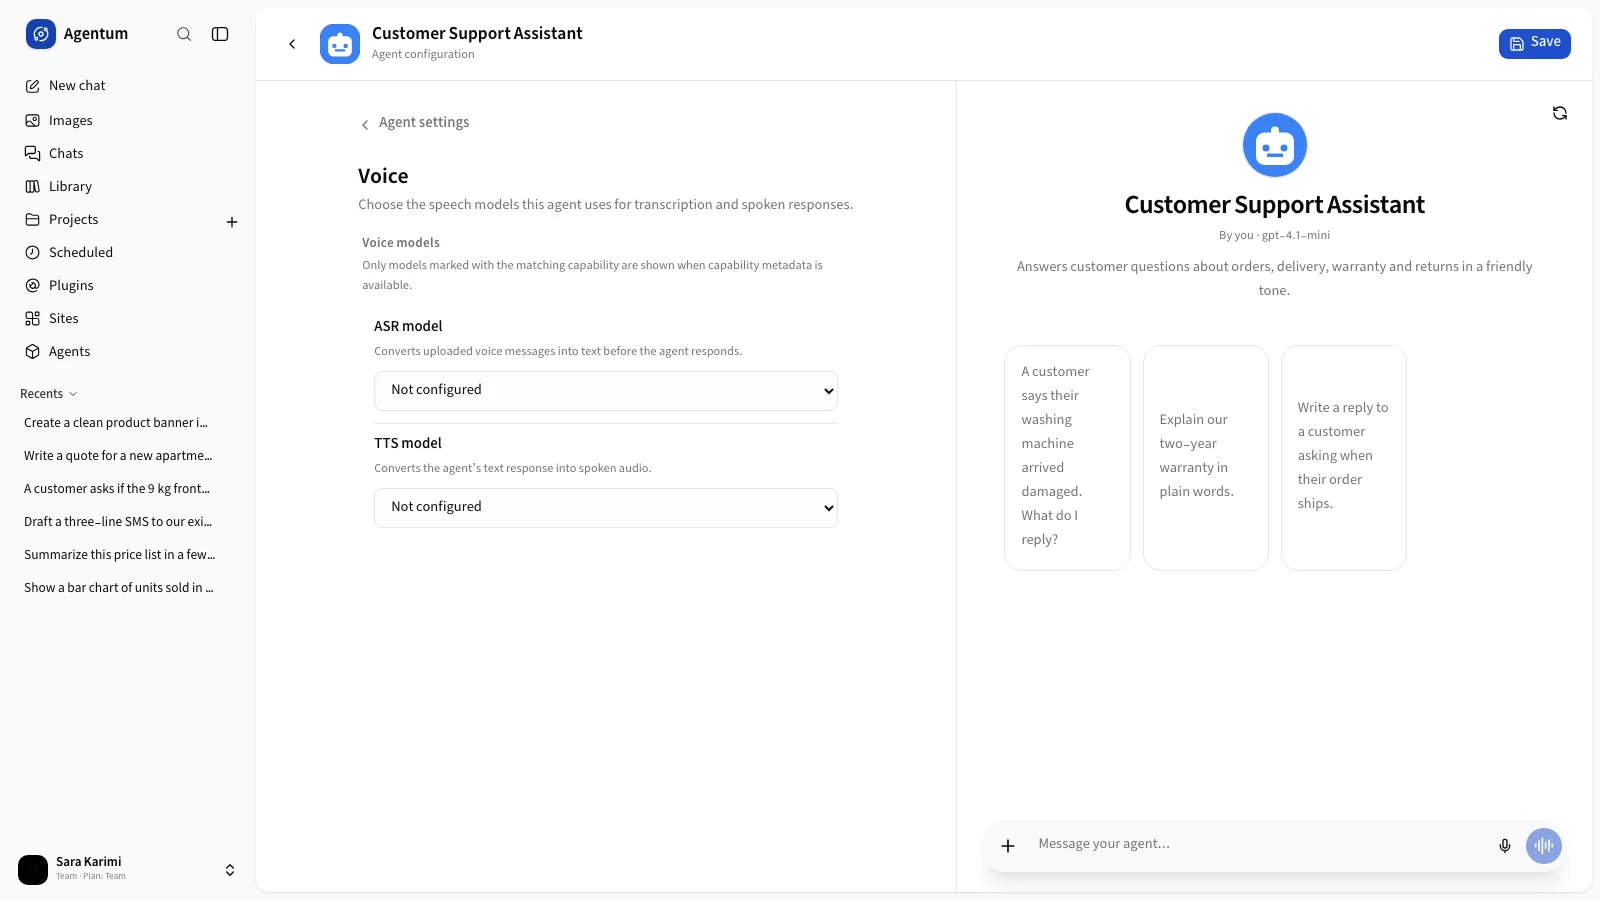Select the two-year warranty prompt card
1600x900 pixels.
point(1206,458)
